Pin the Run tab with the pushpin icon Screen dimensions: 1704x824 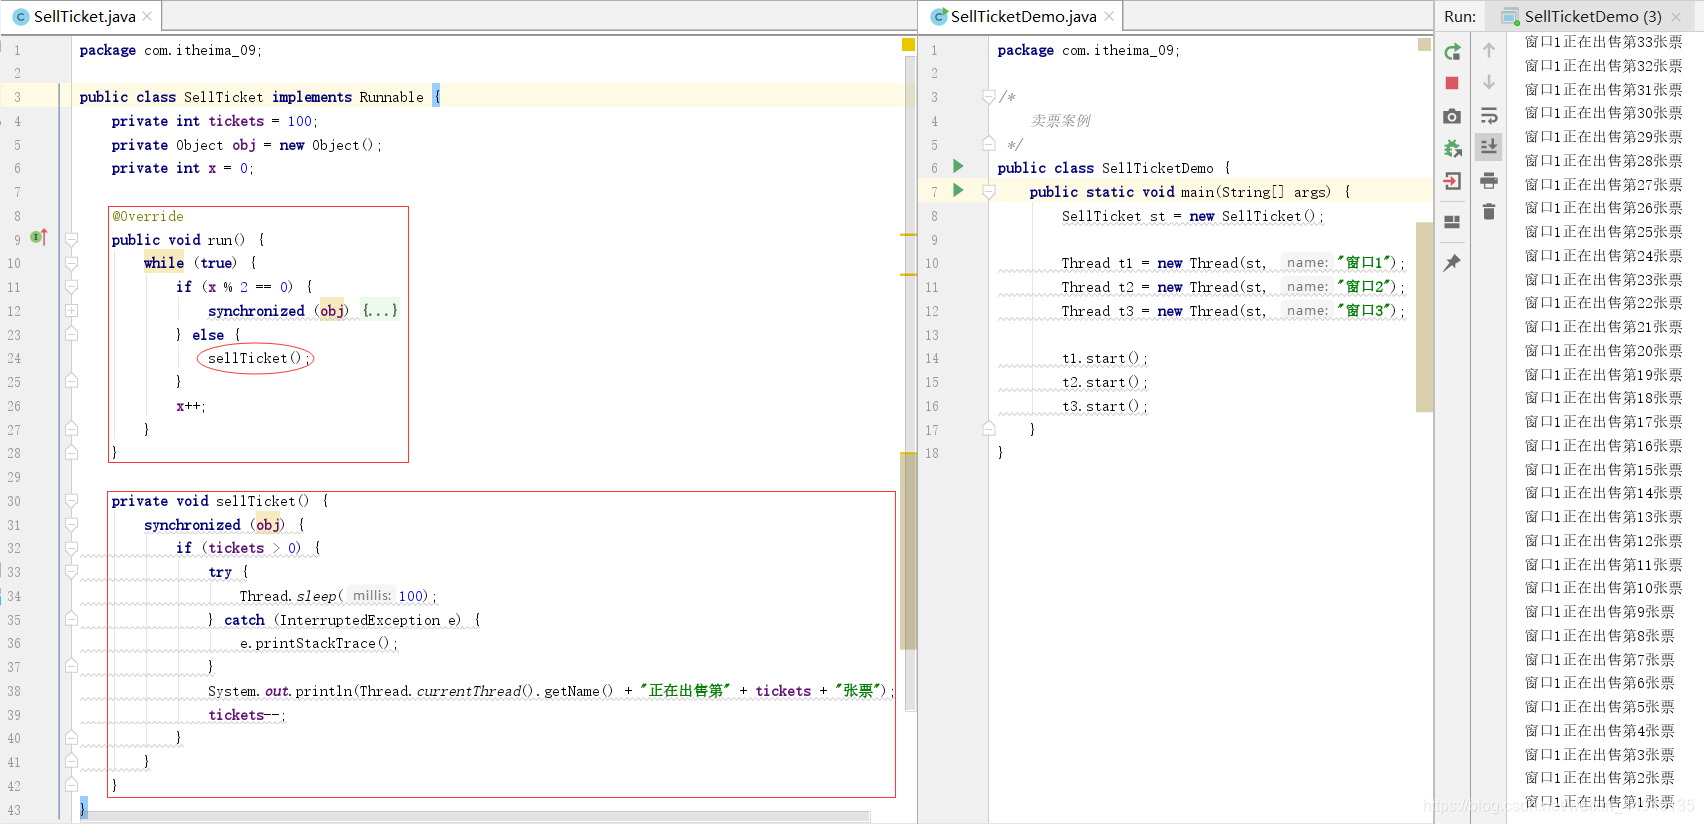point(1452,262)
